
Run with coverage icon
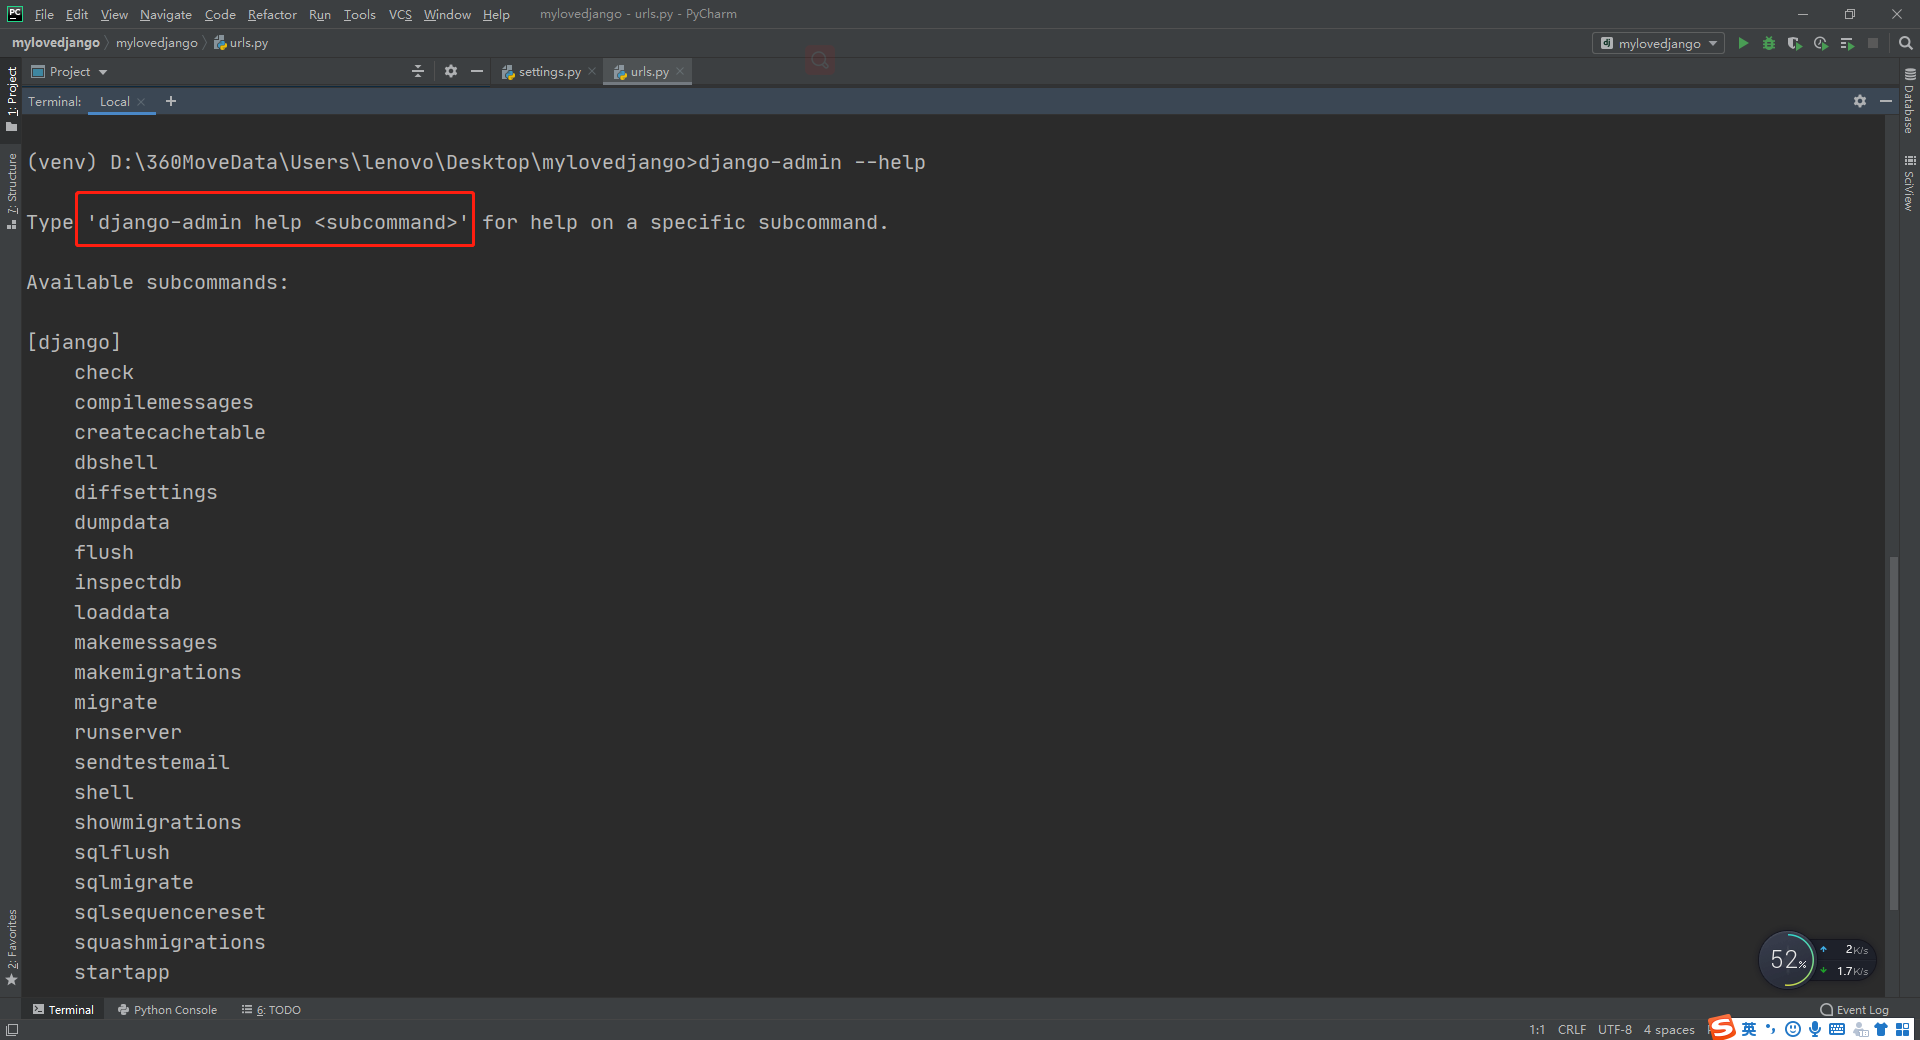click(1795, 43)
